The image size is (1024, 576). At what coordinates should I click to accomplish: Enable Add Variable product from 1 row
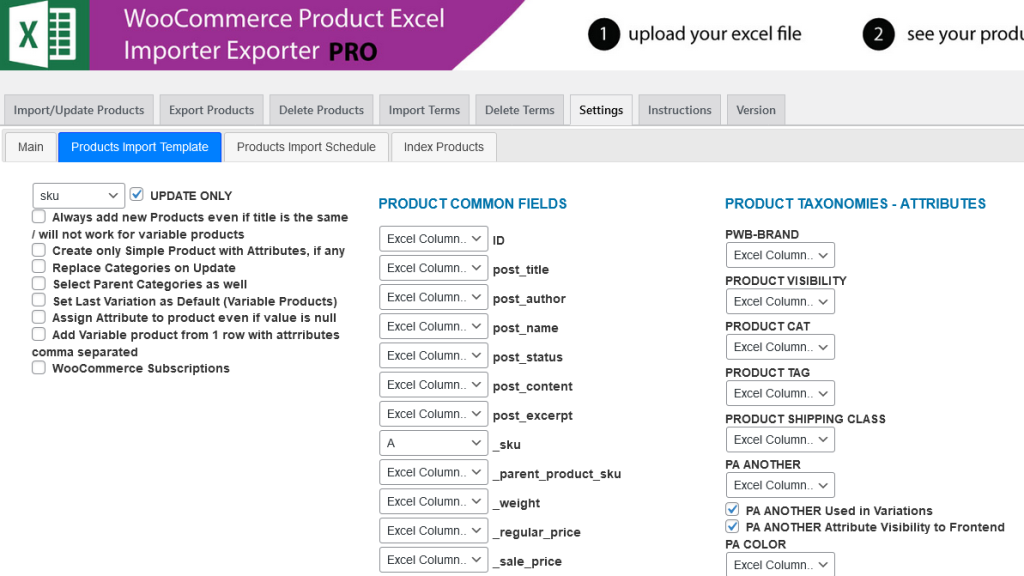[39, 334]
